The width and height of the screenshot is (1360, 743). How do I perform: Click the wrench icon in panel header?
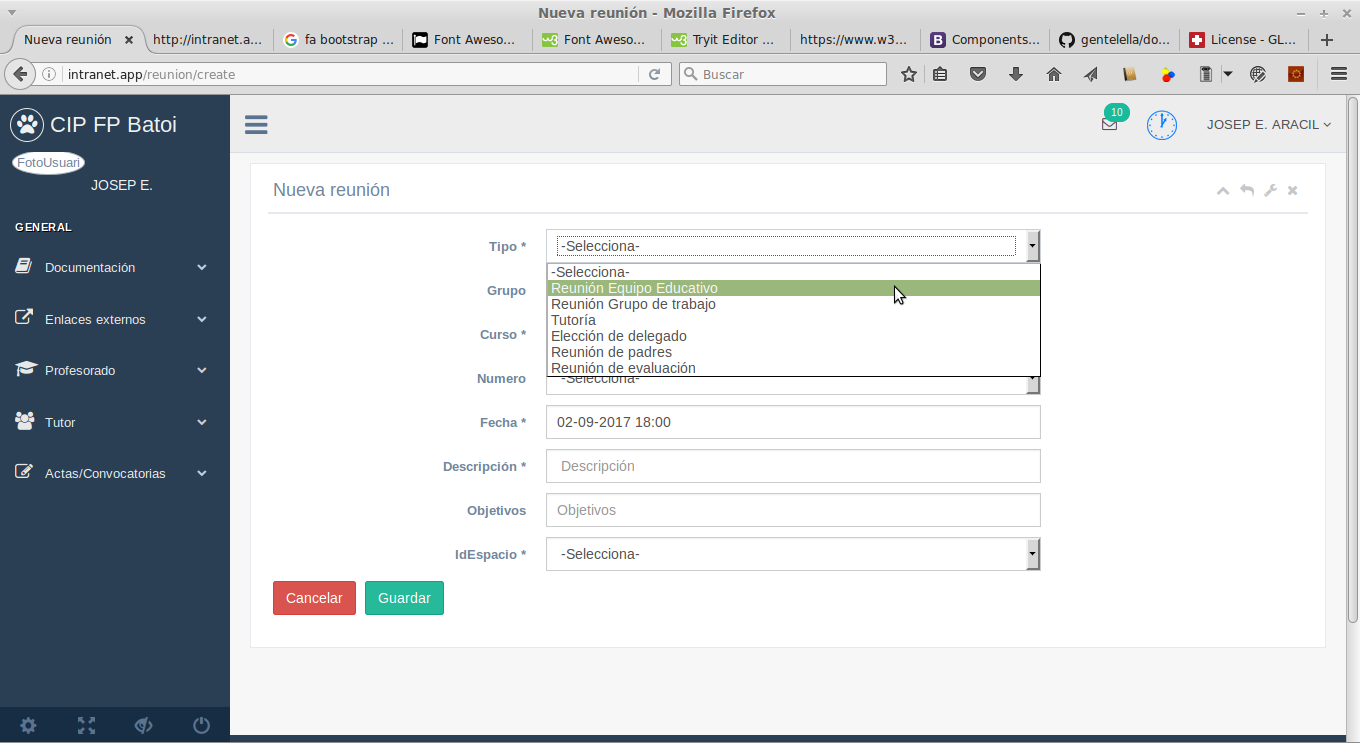[x=1270, y=190]
